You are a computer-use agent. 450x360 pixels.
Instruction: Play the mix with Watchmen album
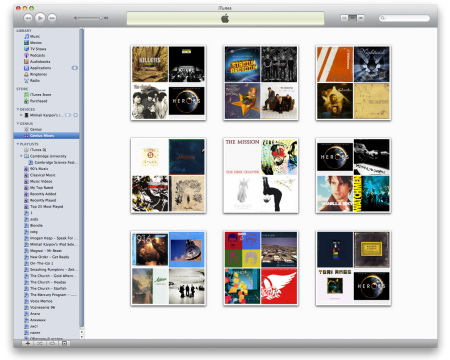pos(353,176)
